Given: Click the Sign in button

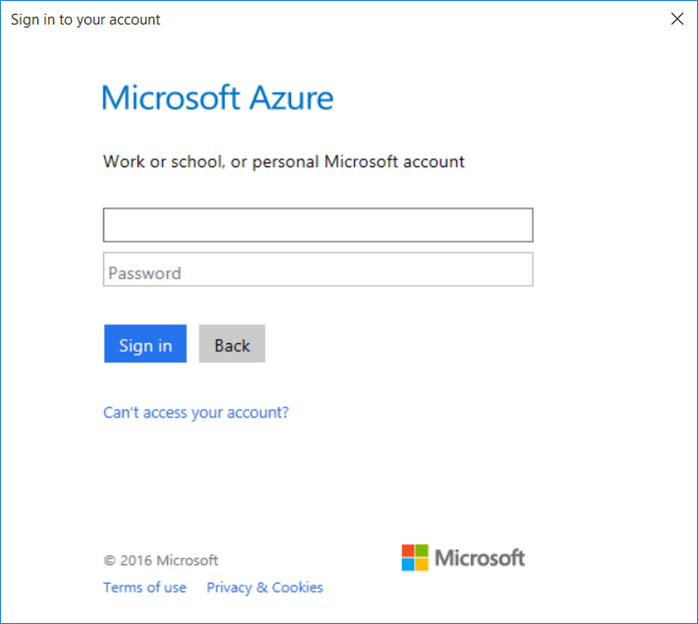Looking at the screenshot, I should click(145, 344).
